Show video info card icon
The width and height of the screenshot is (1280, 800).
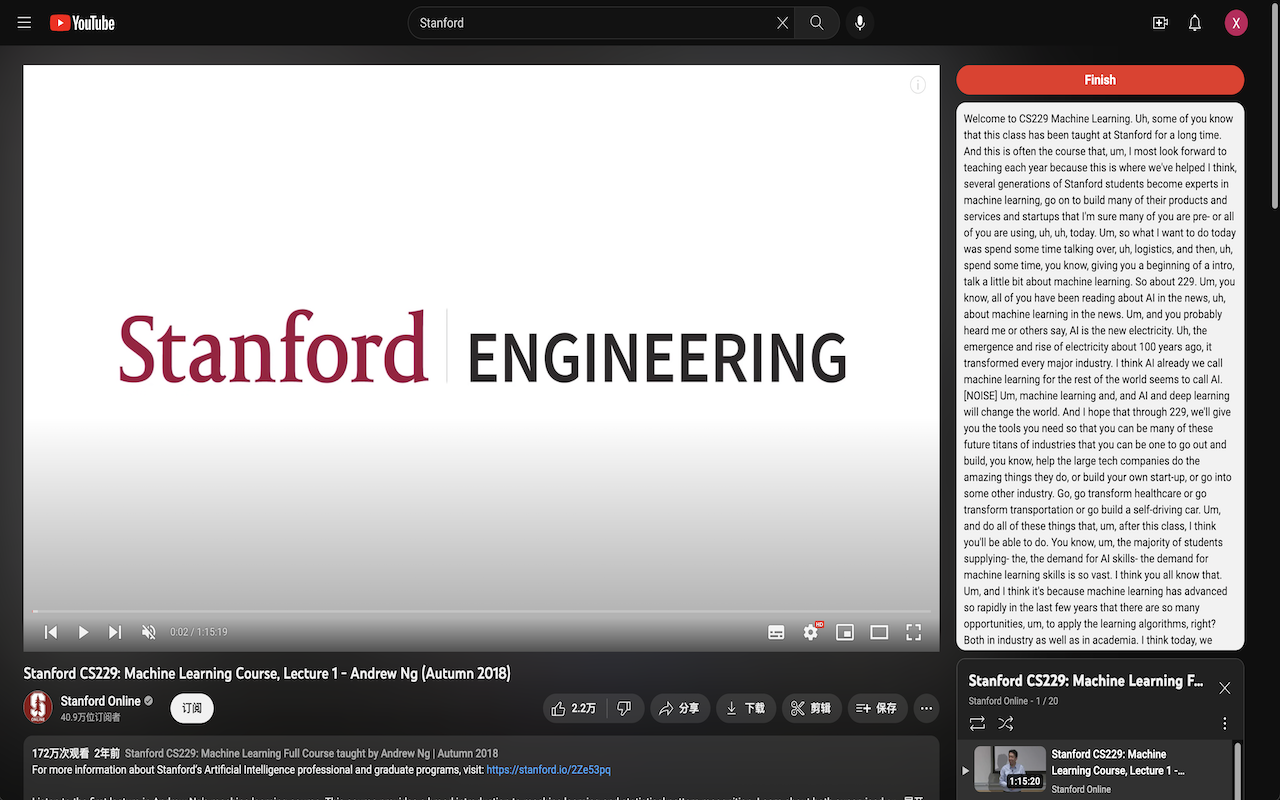(918, 85)
